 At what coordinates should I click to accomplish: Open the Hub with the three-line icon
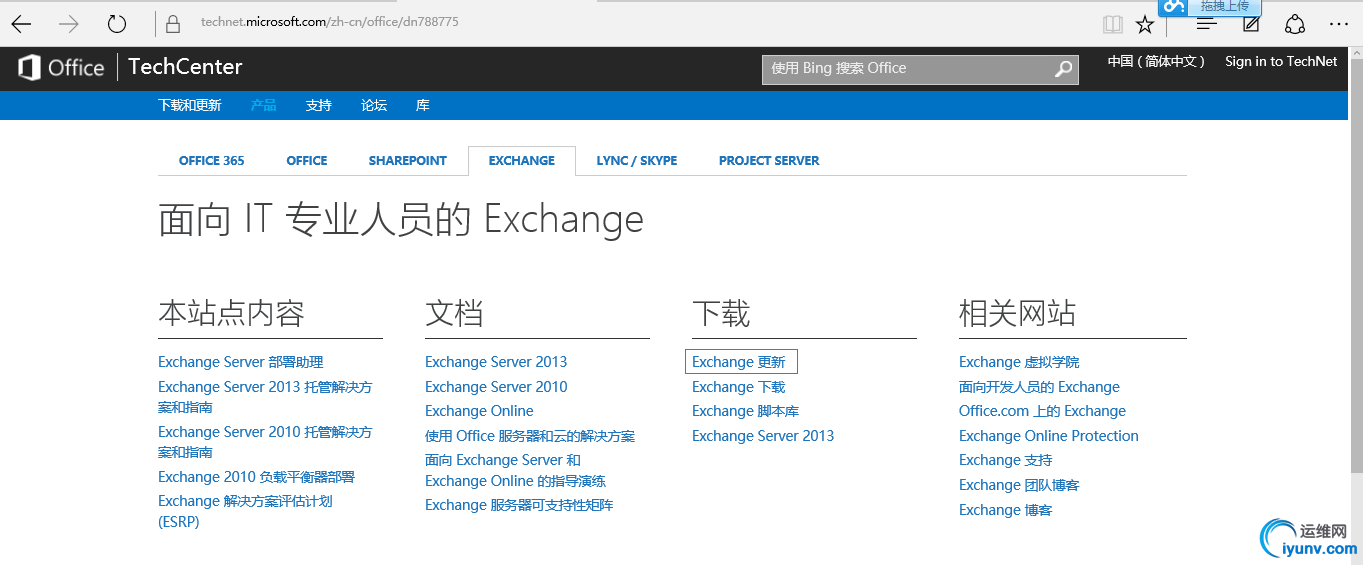[x=1207, y=24]
